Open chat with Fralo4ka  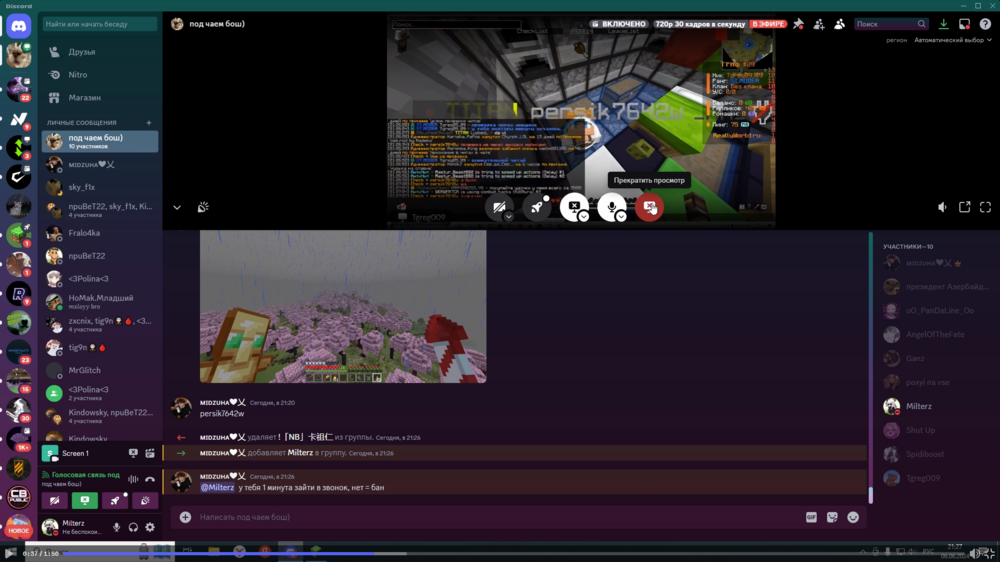point(100,233)
